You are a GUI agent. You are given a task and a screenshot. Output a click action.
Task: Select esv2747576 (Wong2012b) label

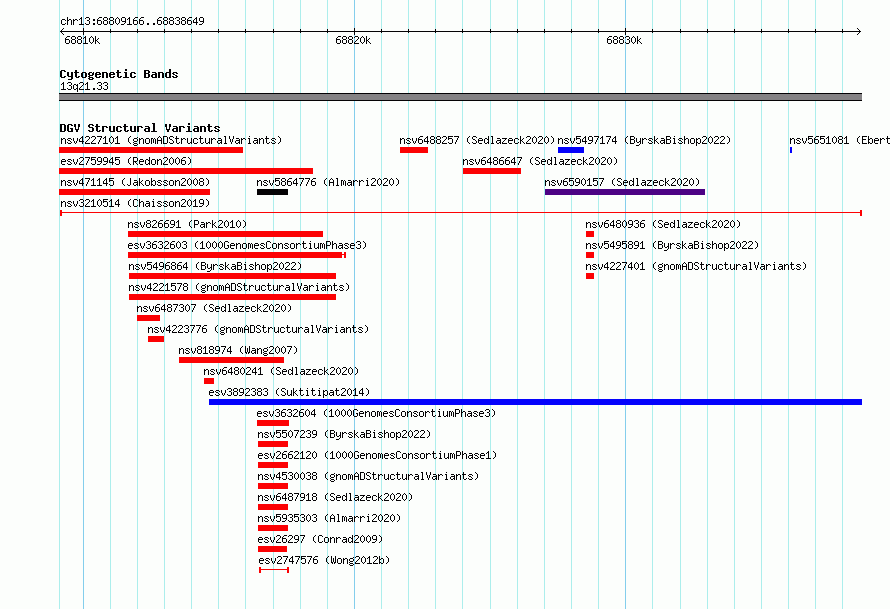[x=324, y=560]
